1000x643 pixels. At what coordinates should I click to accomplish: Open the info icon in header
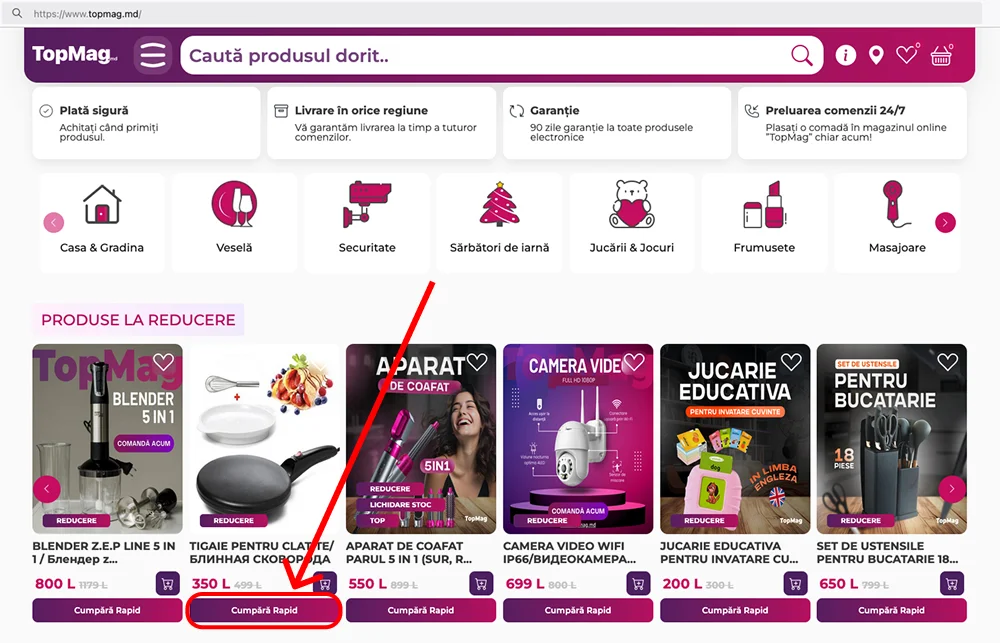pos(846,55)
